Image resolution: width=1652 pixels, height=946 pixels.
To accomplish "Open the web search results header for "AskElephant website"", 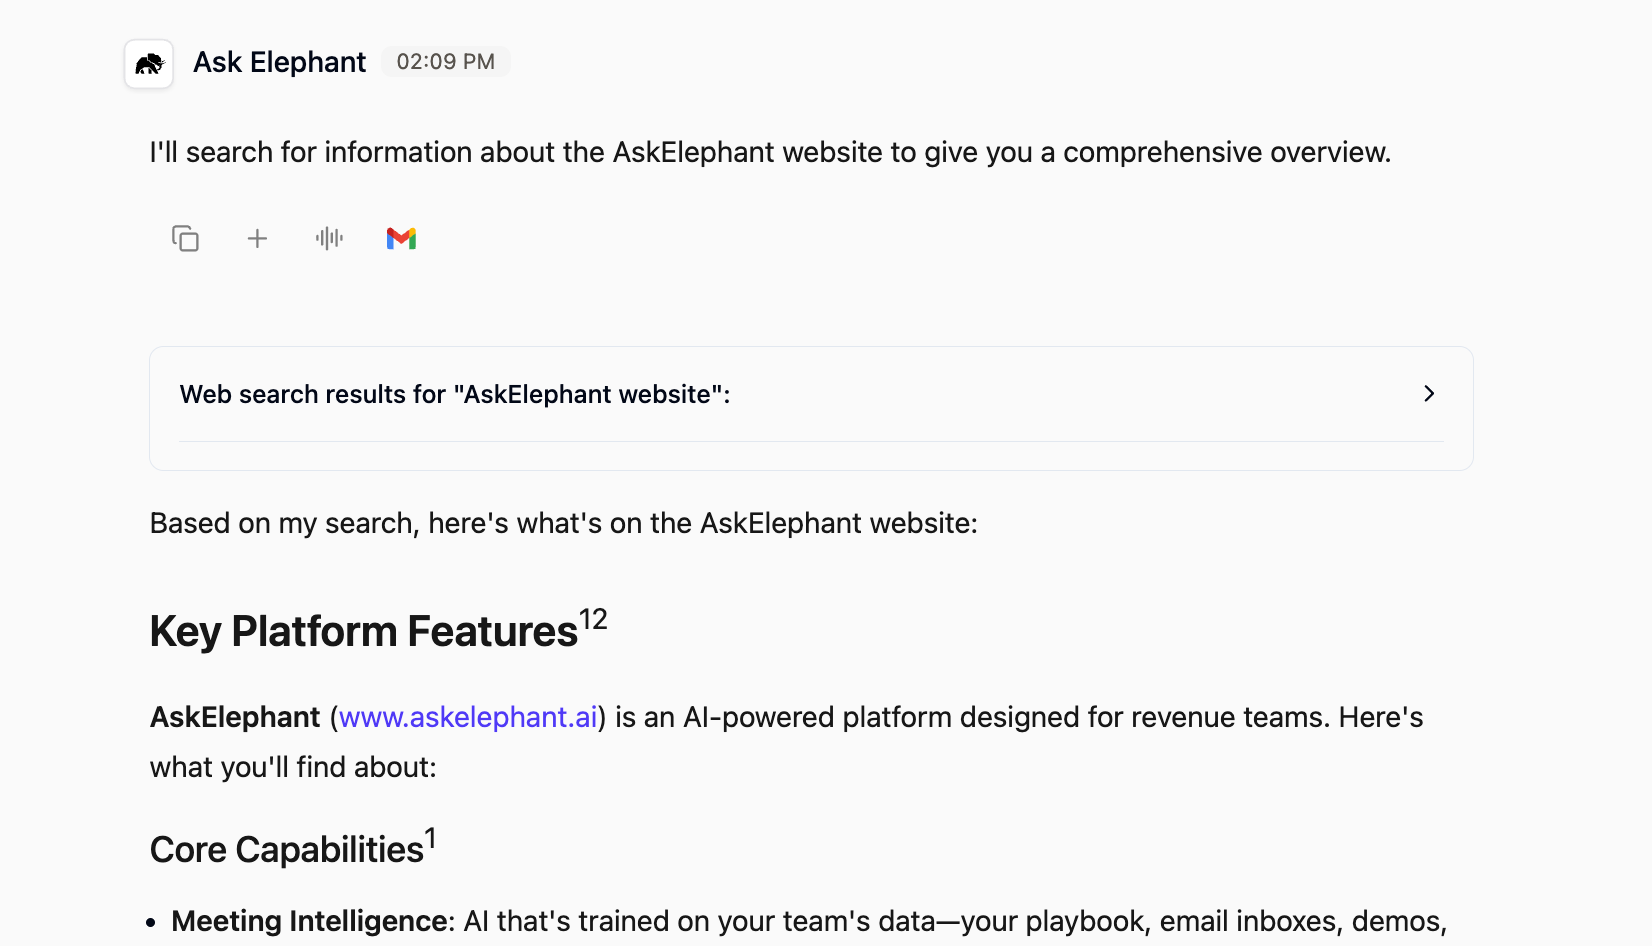I will (x=811, y=394).
